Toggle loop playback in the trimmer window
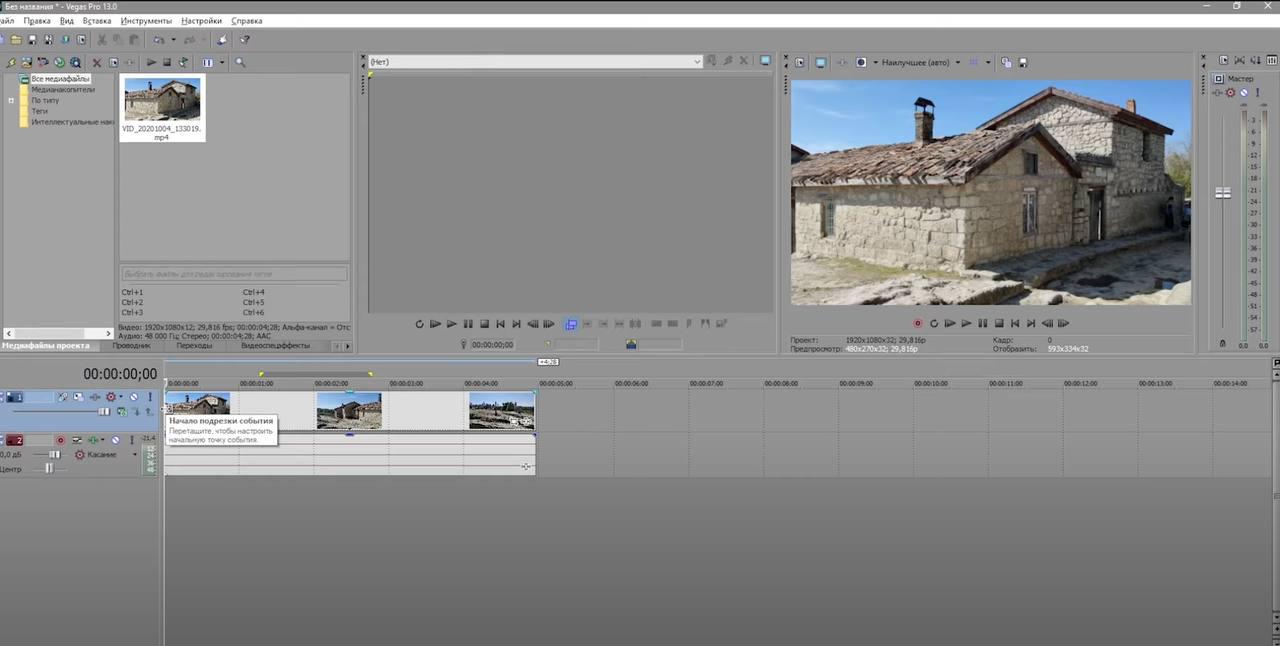 pyautogui.click(x=420, y=324)
